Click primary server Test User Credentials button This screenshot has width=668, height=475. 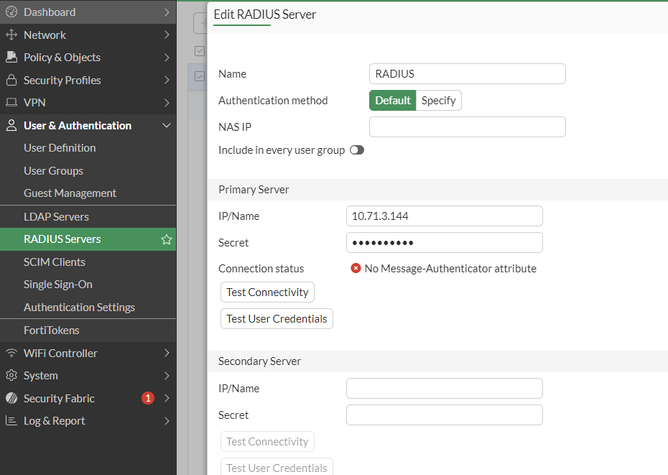277,319
